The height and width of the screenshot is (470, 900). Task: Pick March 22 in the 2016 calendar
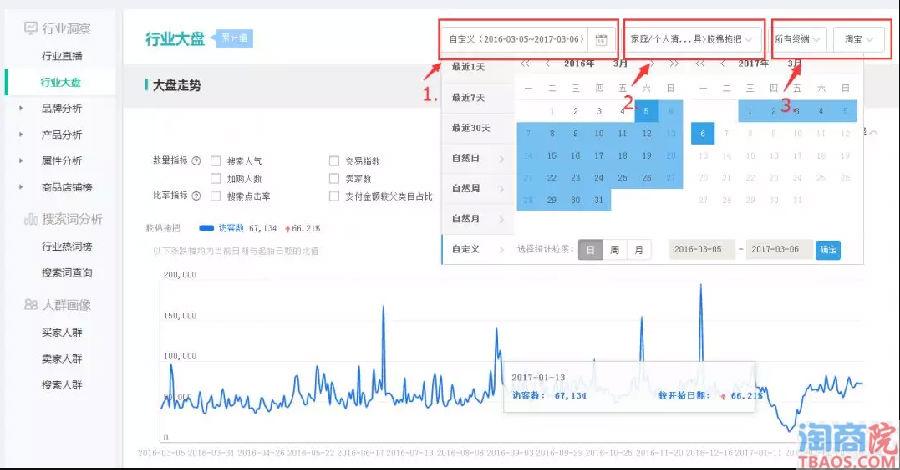(552, 178)
